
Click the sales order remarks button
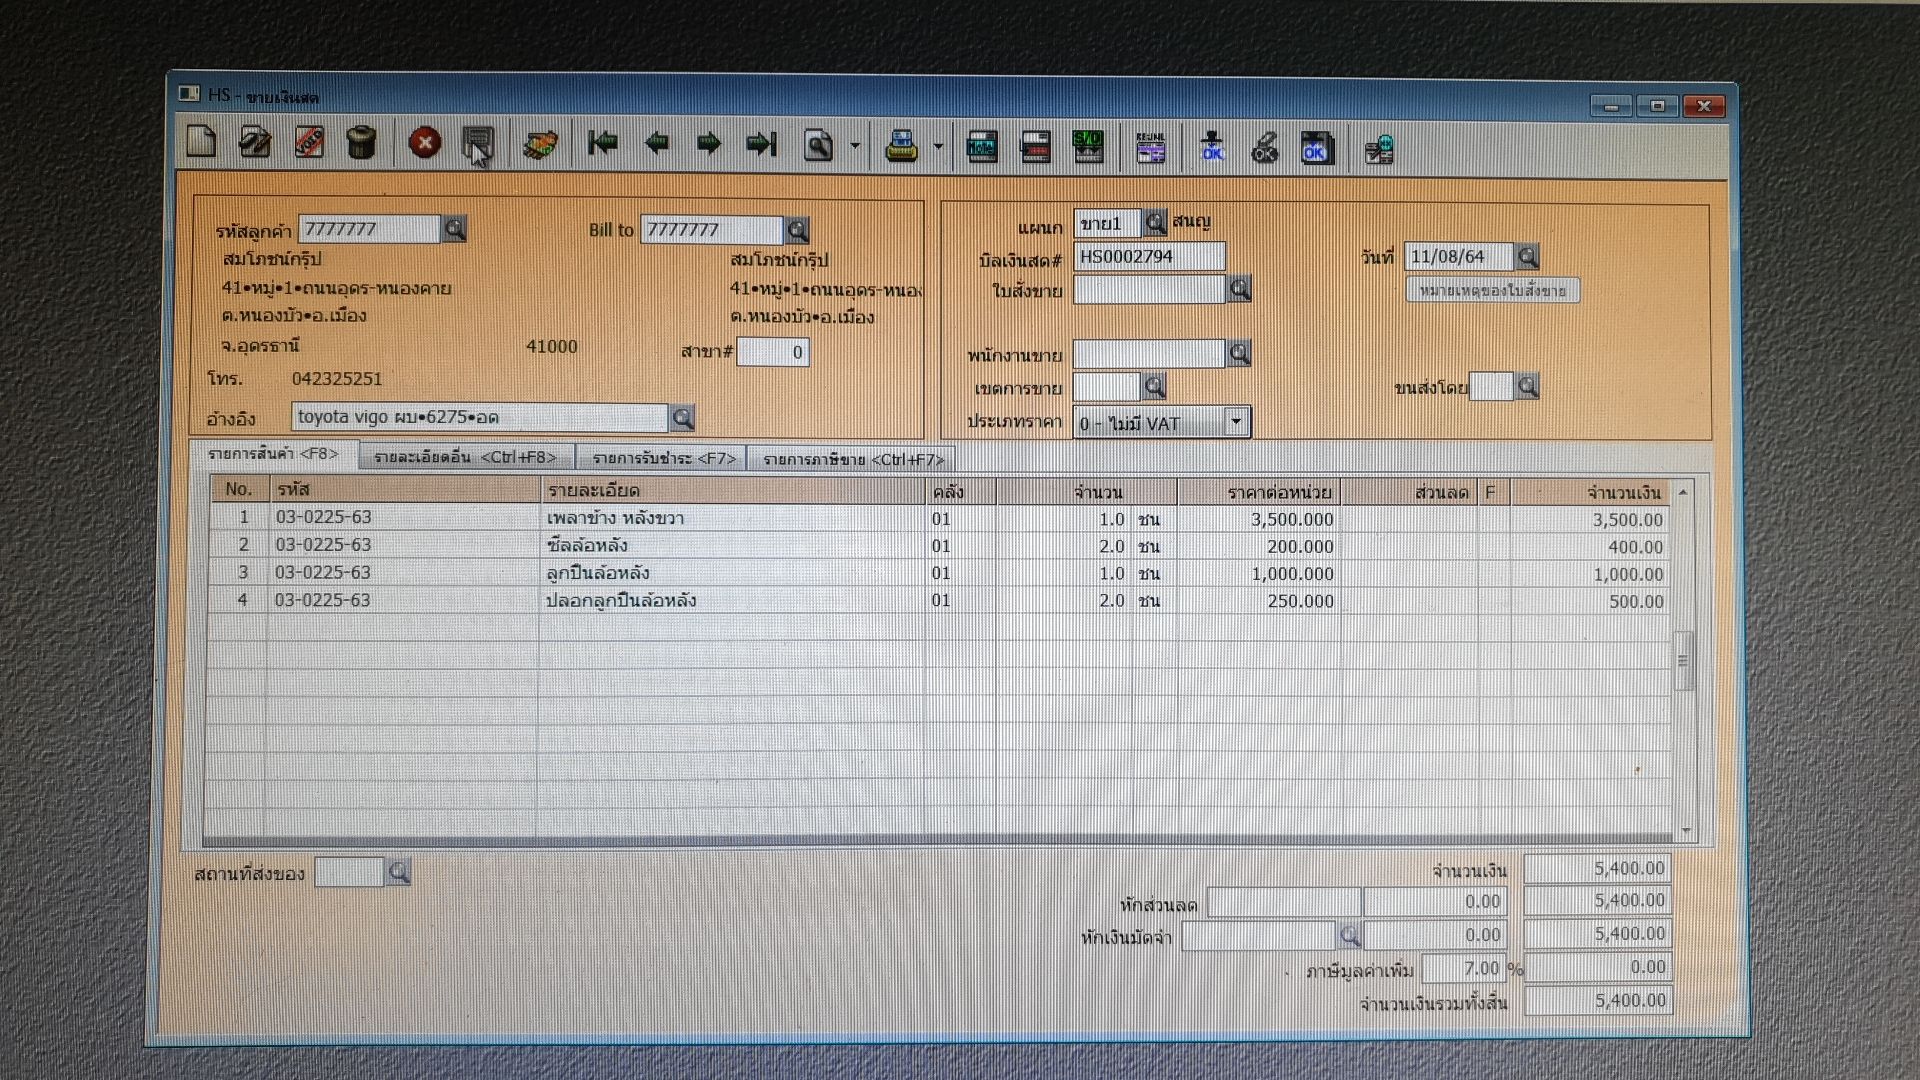[x=1492, y=291]
